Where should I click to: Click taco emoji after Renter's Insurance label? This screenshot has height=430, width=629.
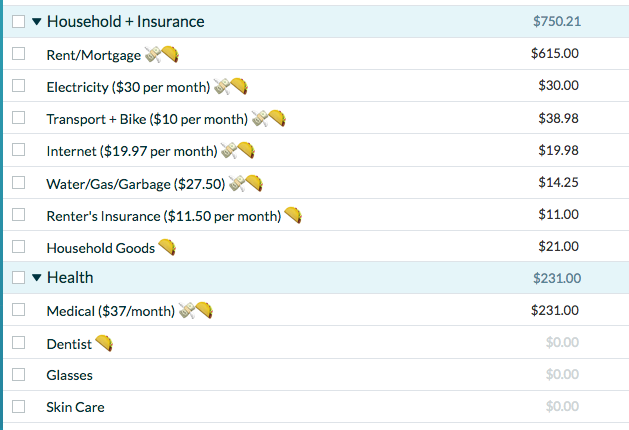click(x=293, y=215)
